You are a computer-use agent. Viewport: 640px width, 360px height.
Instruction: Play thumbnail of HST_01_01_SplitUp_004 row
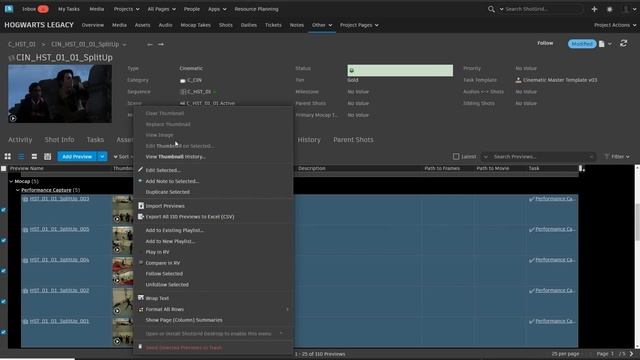117,280
